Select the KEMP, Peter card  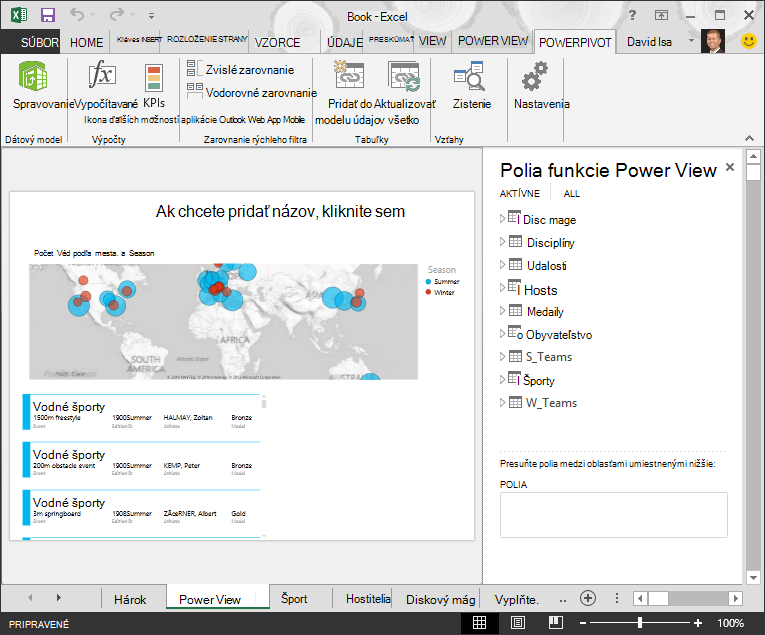141,460
